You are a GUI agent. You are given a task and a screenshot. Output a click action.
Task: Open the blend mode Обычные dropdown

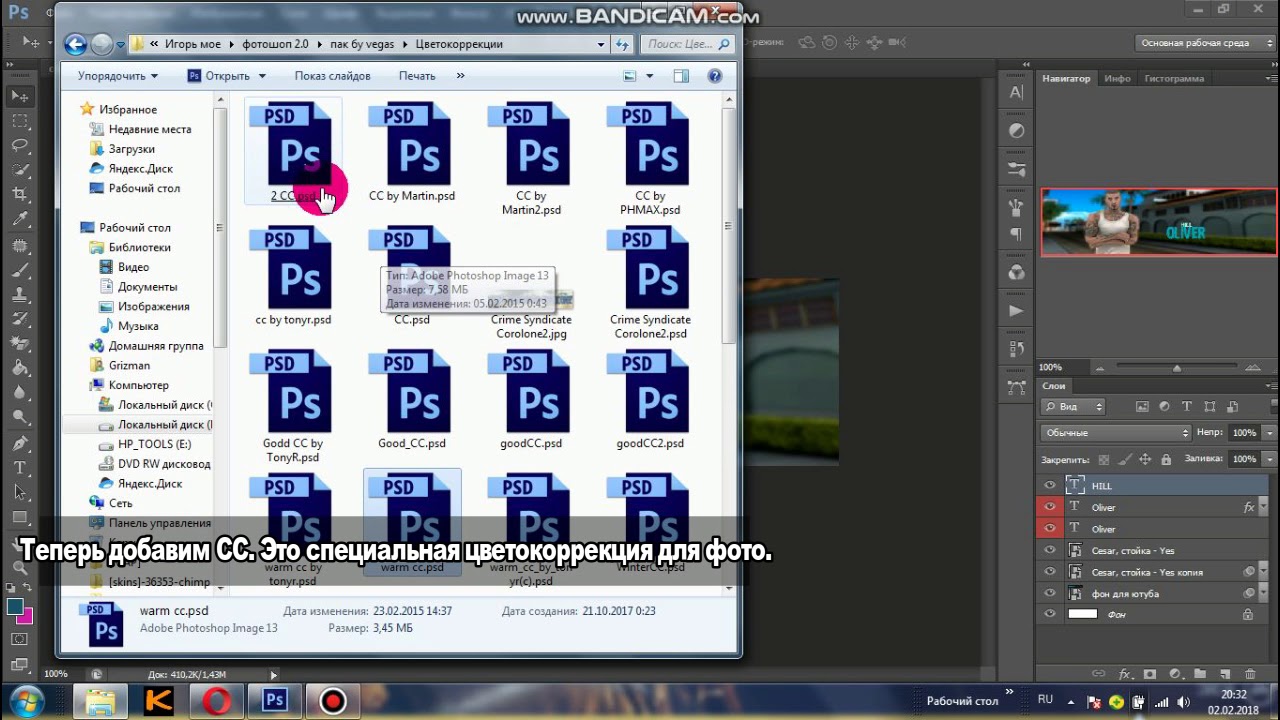(1115, 433)
